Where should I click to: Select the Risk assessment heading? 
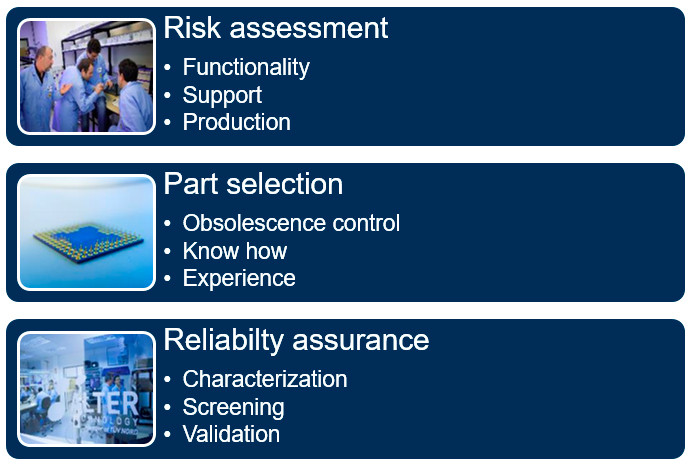point(275,28)
